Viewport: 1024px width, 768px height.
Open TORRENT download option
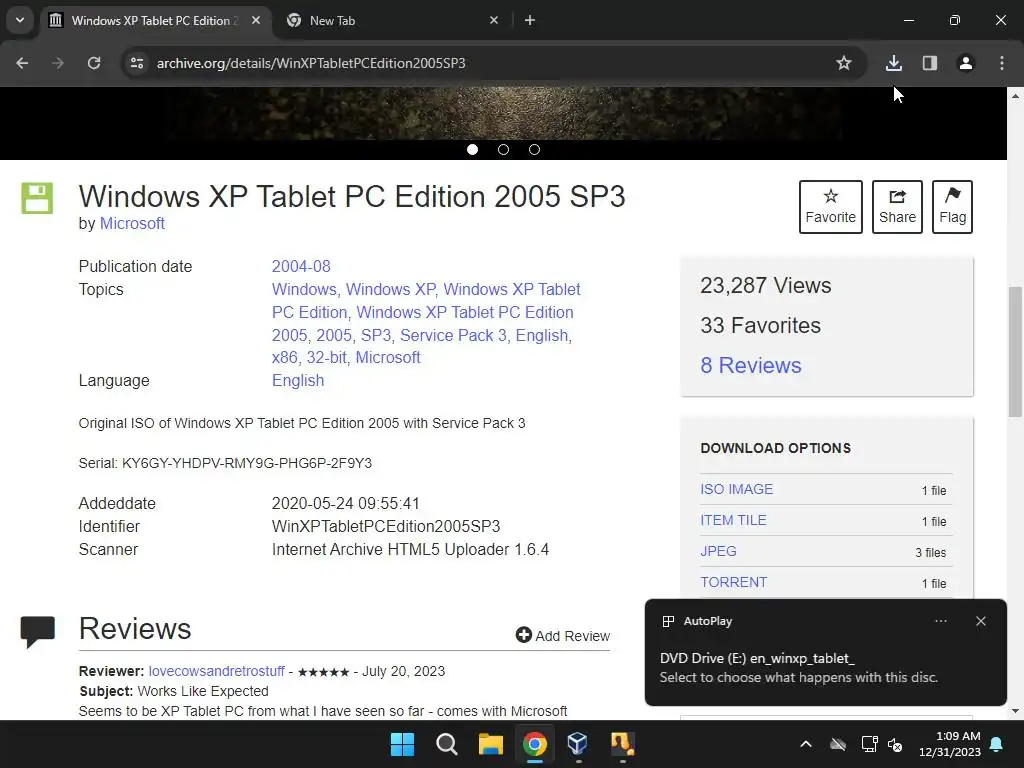point(733,582)
